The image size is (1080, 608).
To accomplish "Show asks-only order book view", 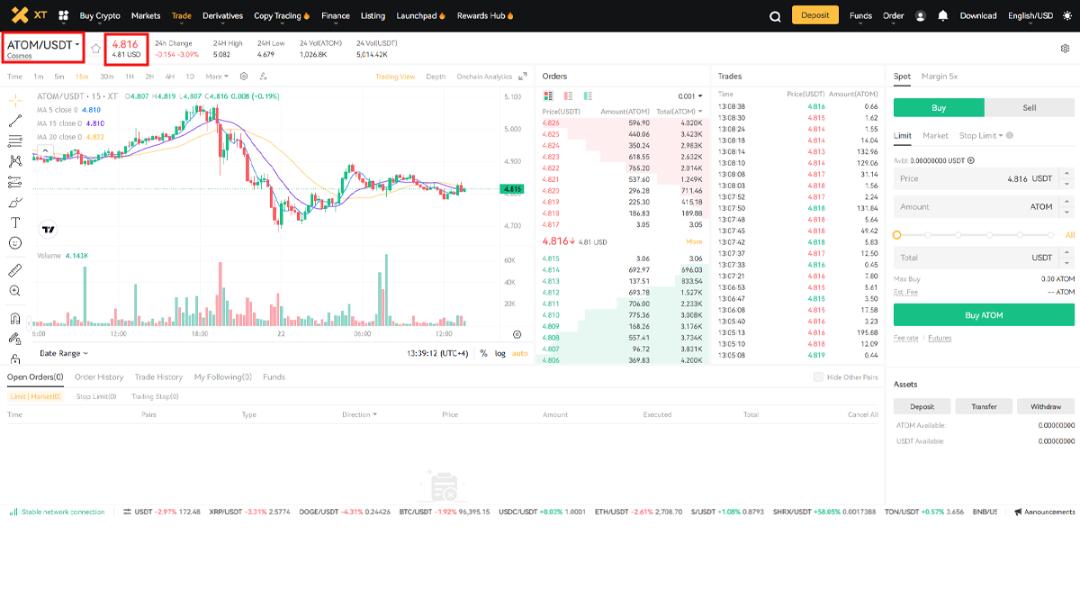I will tap(568, 96).
